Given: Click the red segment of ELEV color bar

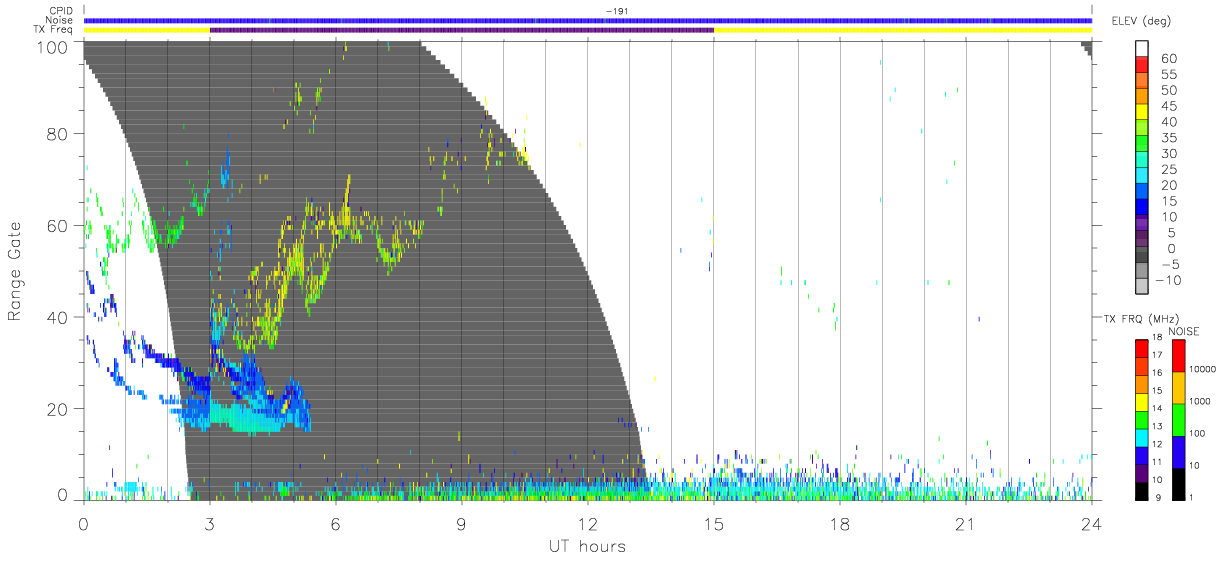Looking at the screenshot, I should point(1143,63).
